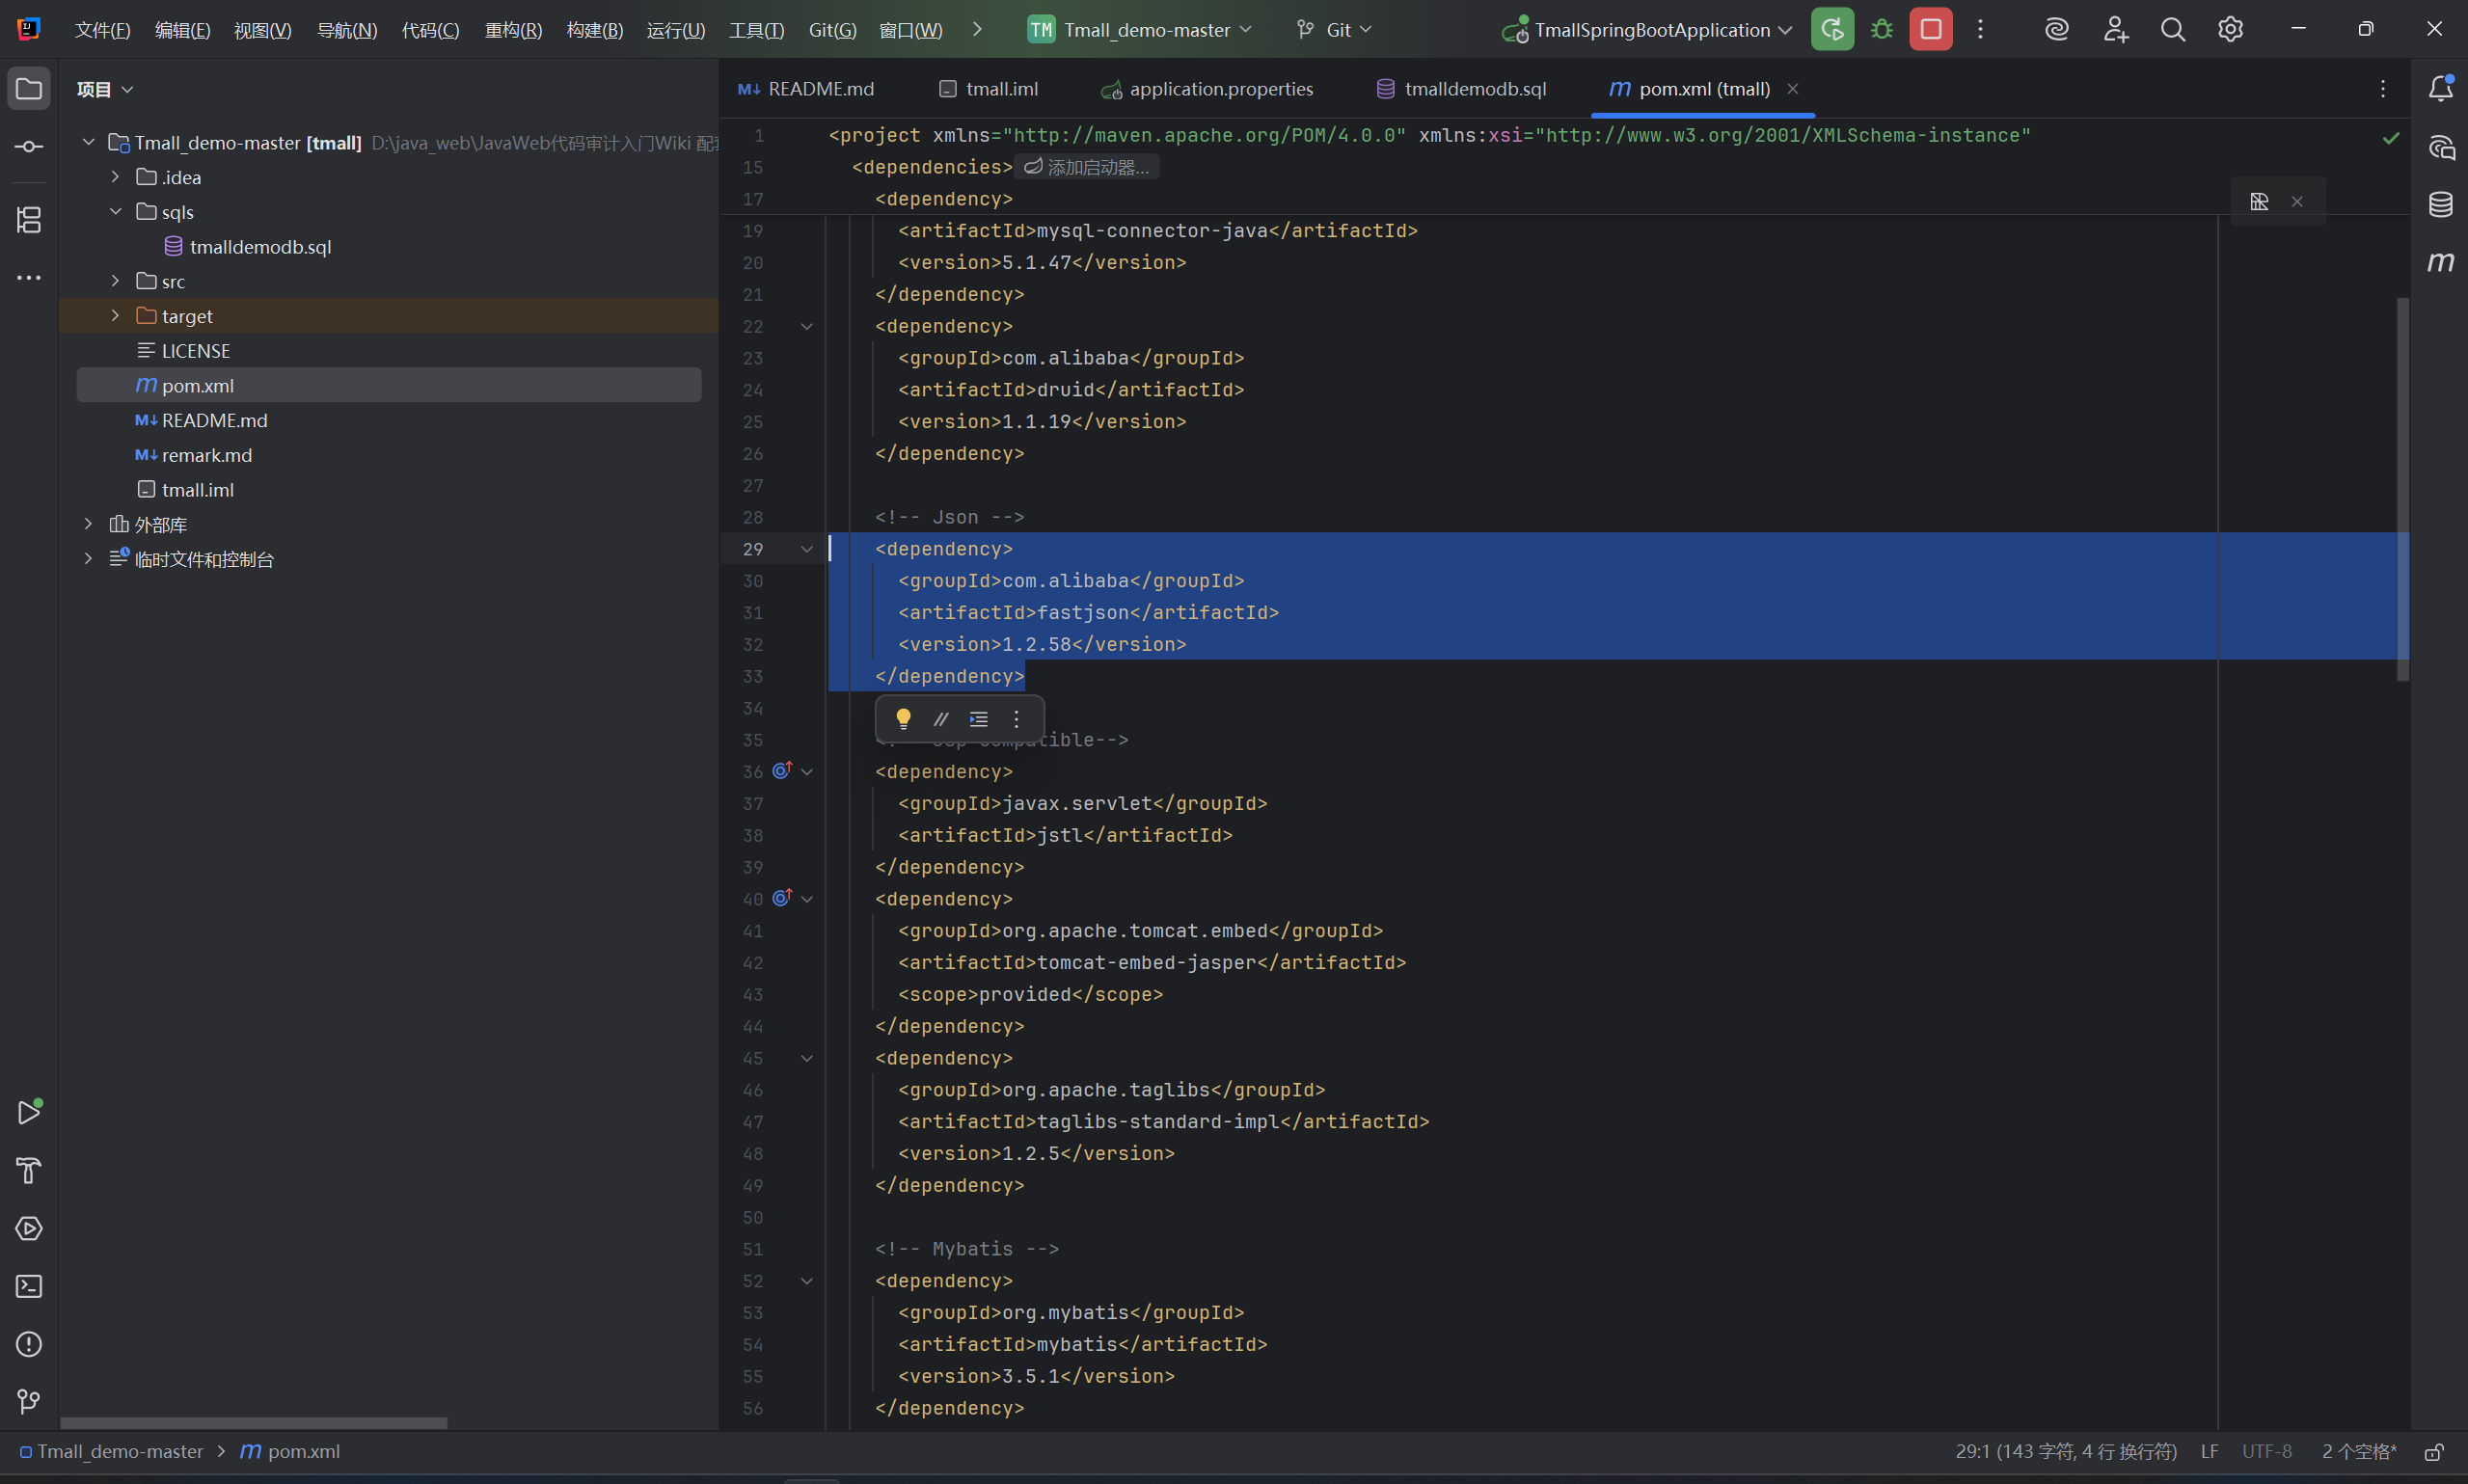2468x1484 pixels.
Task: Click the intention lightbulb in floating toolbar
Action: [903, 719]
